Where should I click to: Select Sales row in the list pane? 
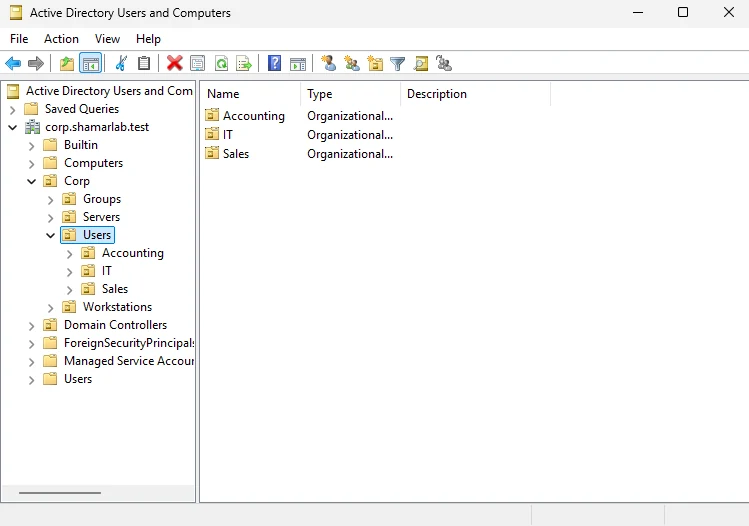point(299,154)
